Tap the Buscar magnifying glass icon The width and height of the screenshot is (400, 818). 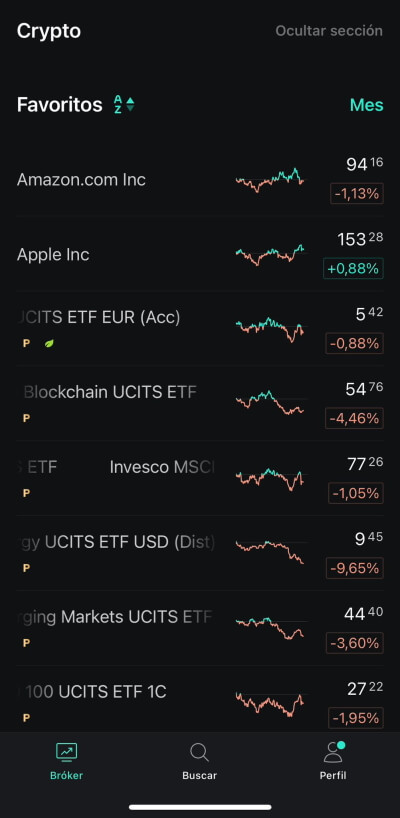(199, 752)
